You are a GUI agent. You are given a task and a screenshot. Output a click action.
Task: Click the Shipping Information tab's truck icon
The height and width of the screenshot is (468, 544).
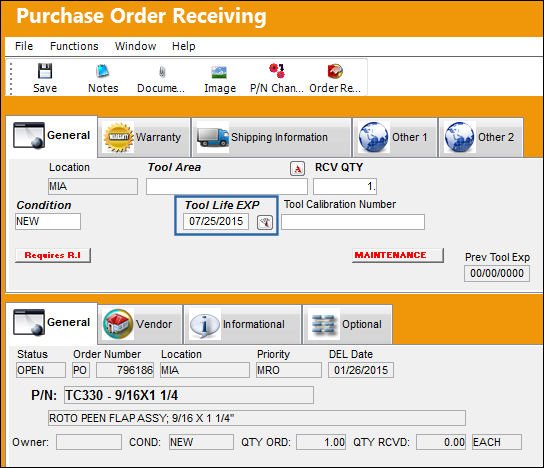tap(213, 137)
